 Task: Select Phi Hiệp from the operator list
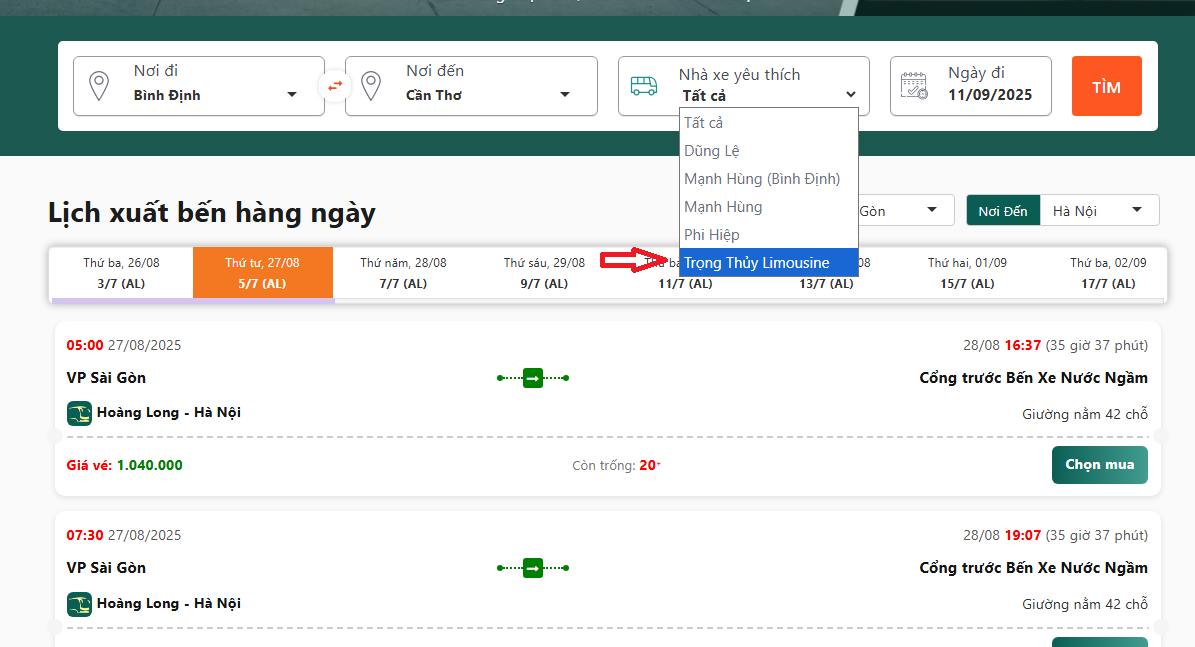pos(711,235)
